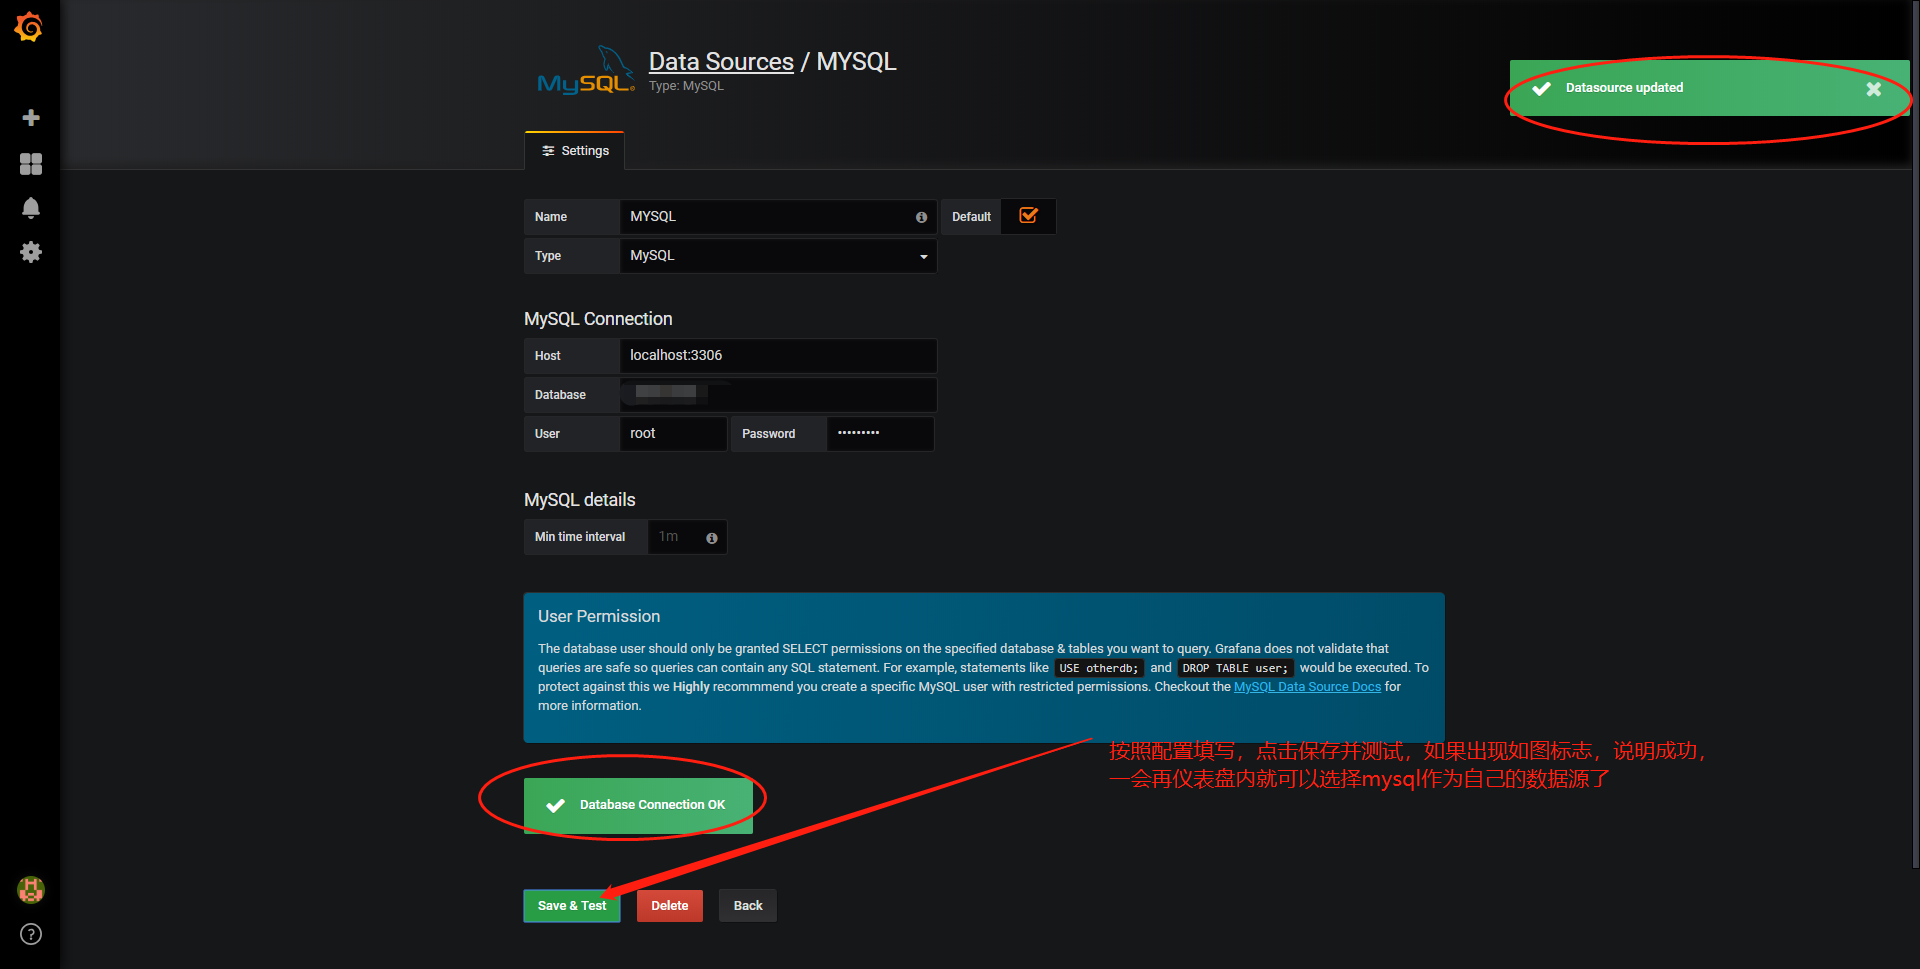Click the Save & Test button
Image resolution: width=1920 pixels, height=969 pixels.
click(x=572, y=906)
